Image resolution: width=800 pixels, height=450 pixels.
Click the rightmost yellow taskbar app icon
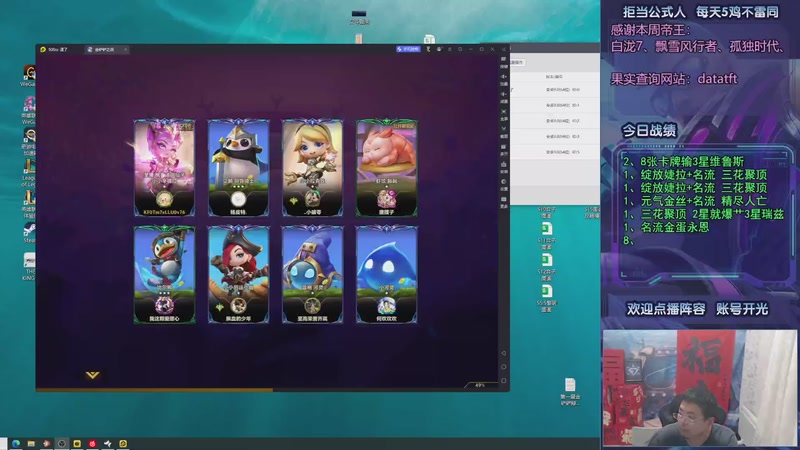click(123, 443)
